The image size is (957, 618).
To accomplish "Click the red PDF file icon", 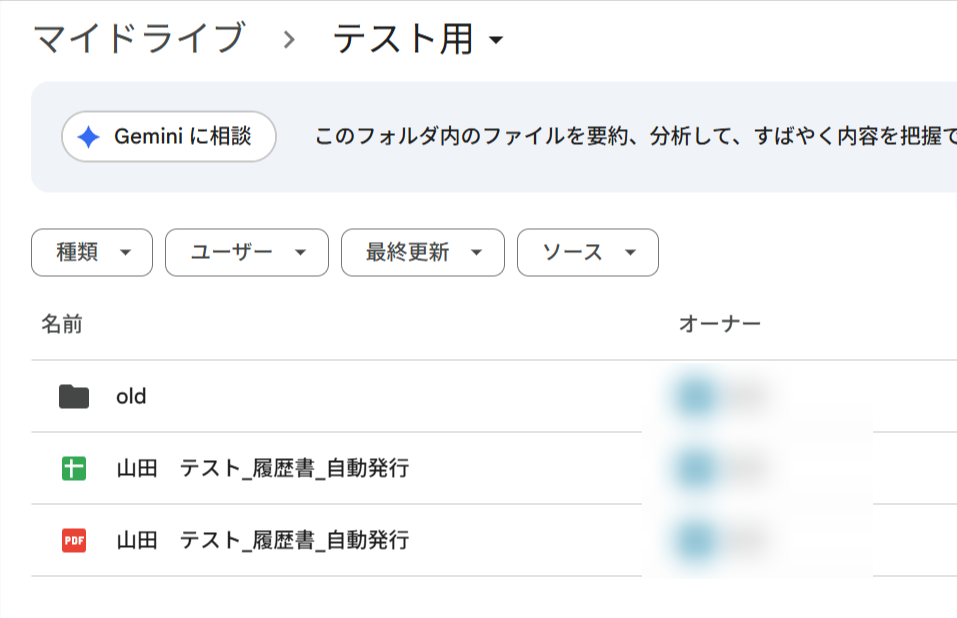I will 74,541.
